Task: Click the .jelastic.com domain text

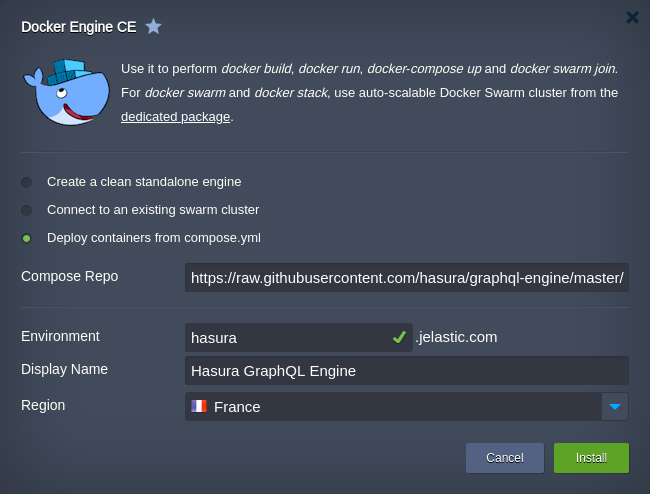Action: 456,337
